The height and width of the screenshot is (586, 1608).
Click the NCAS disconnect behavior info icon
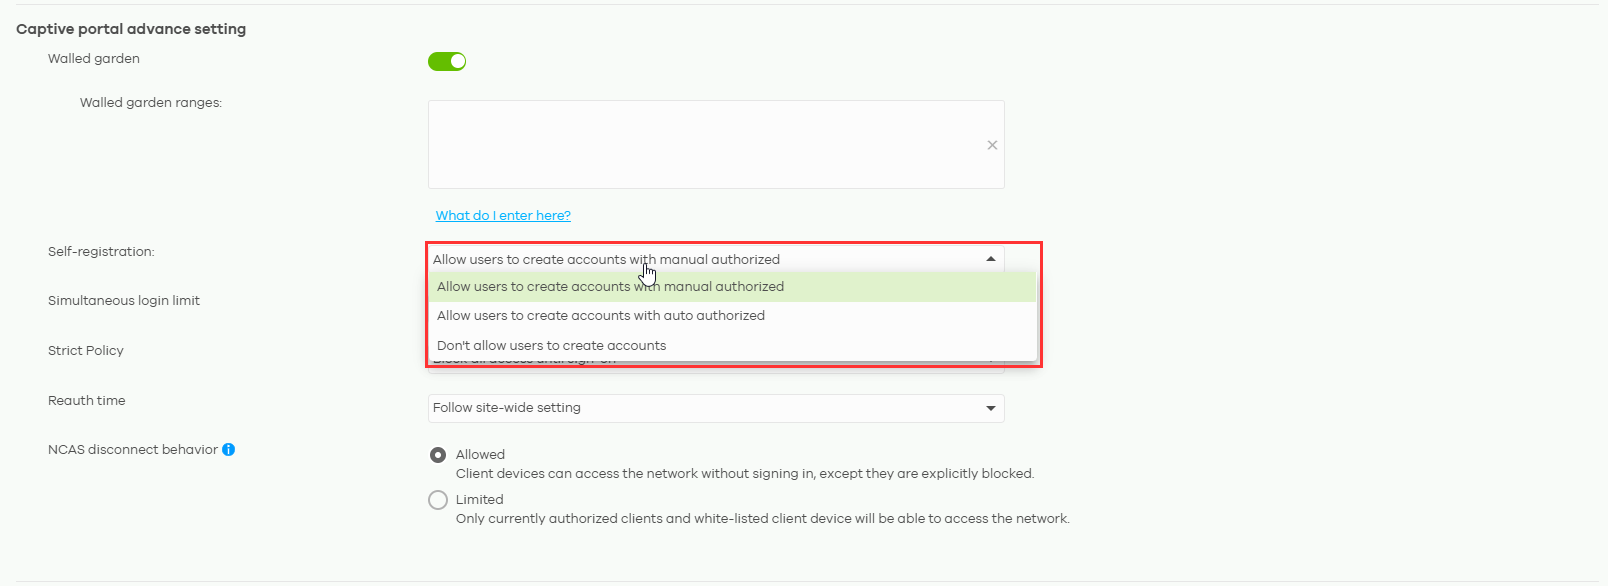click(229, 450)
